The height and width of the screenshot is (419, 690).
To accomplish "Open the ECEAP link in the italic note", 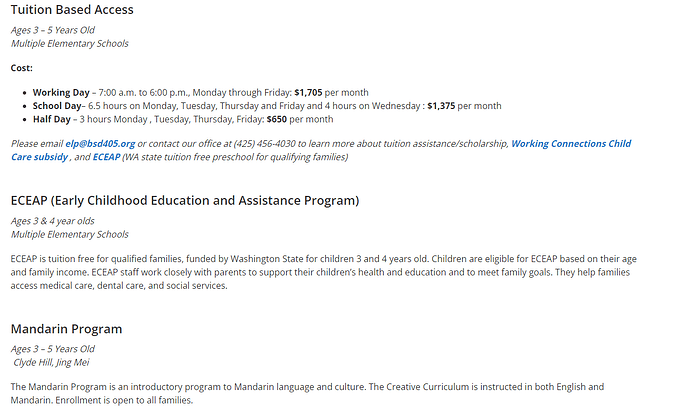I will [x=106, y=157].
